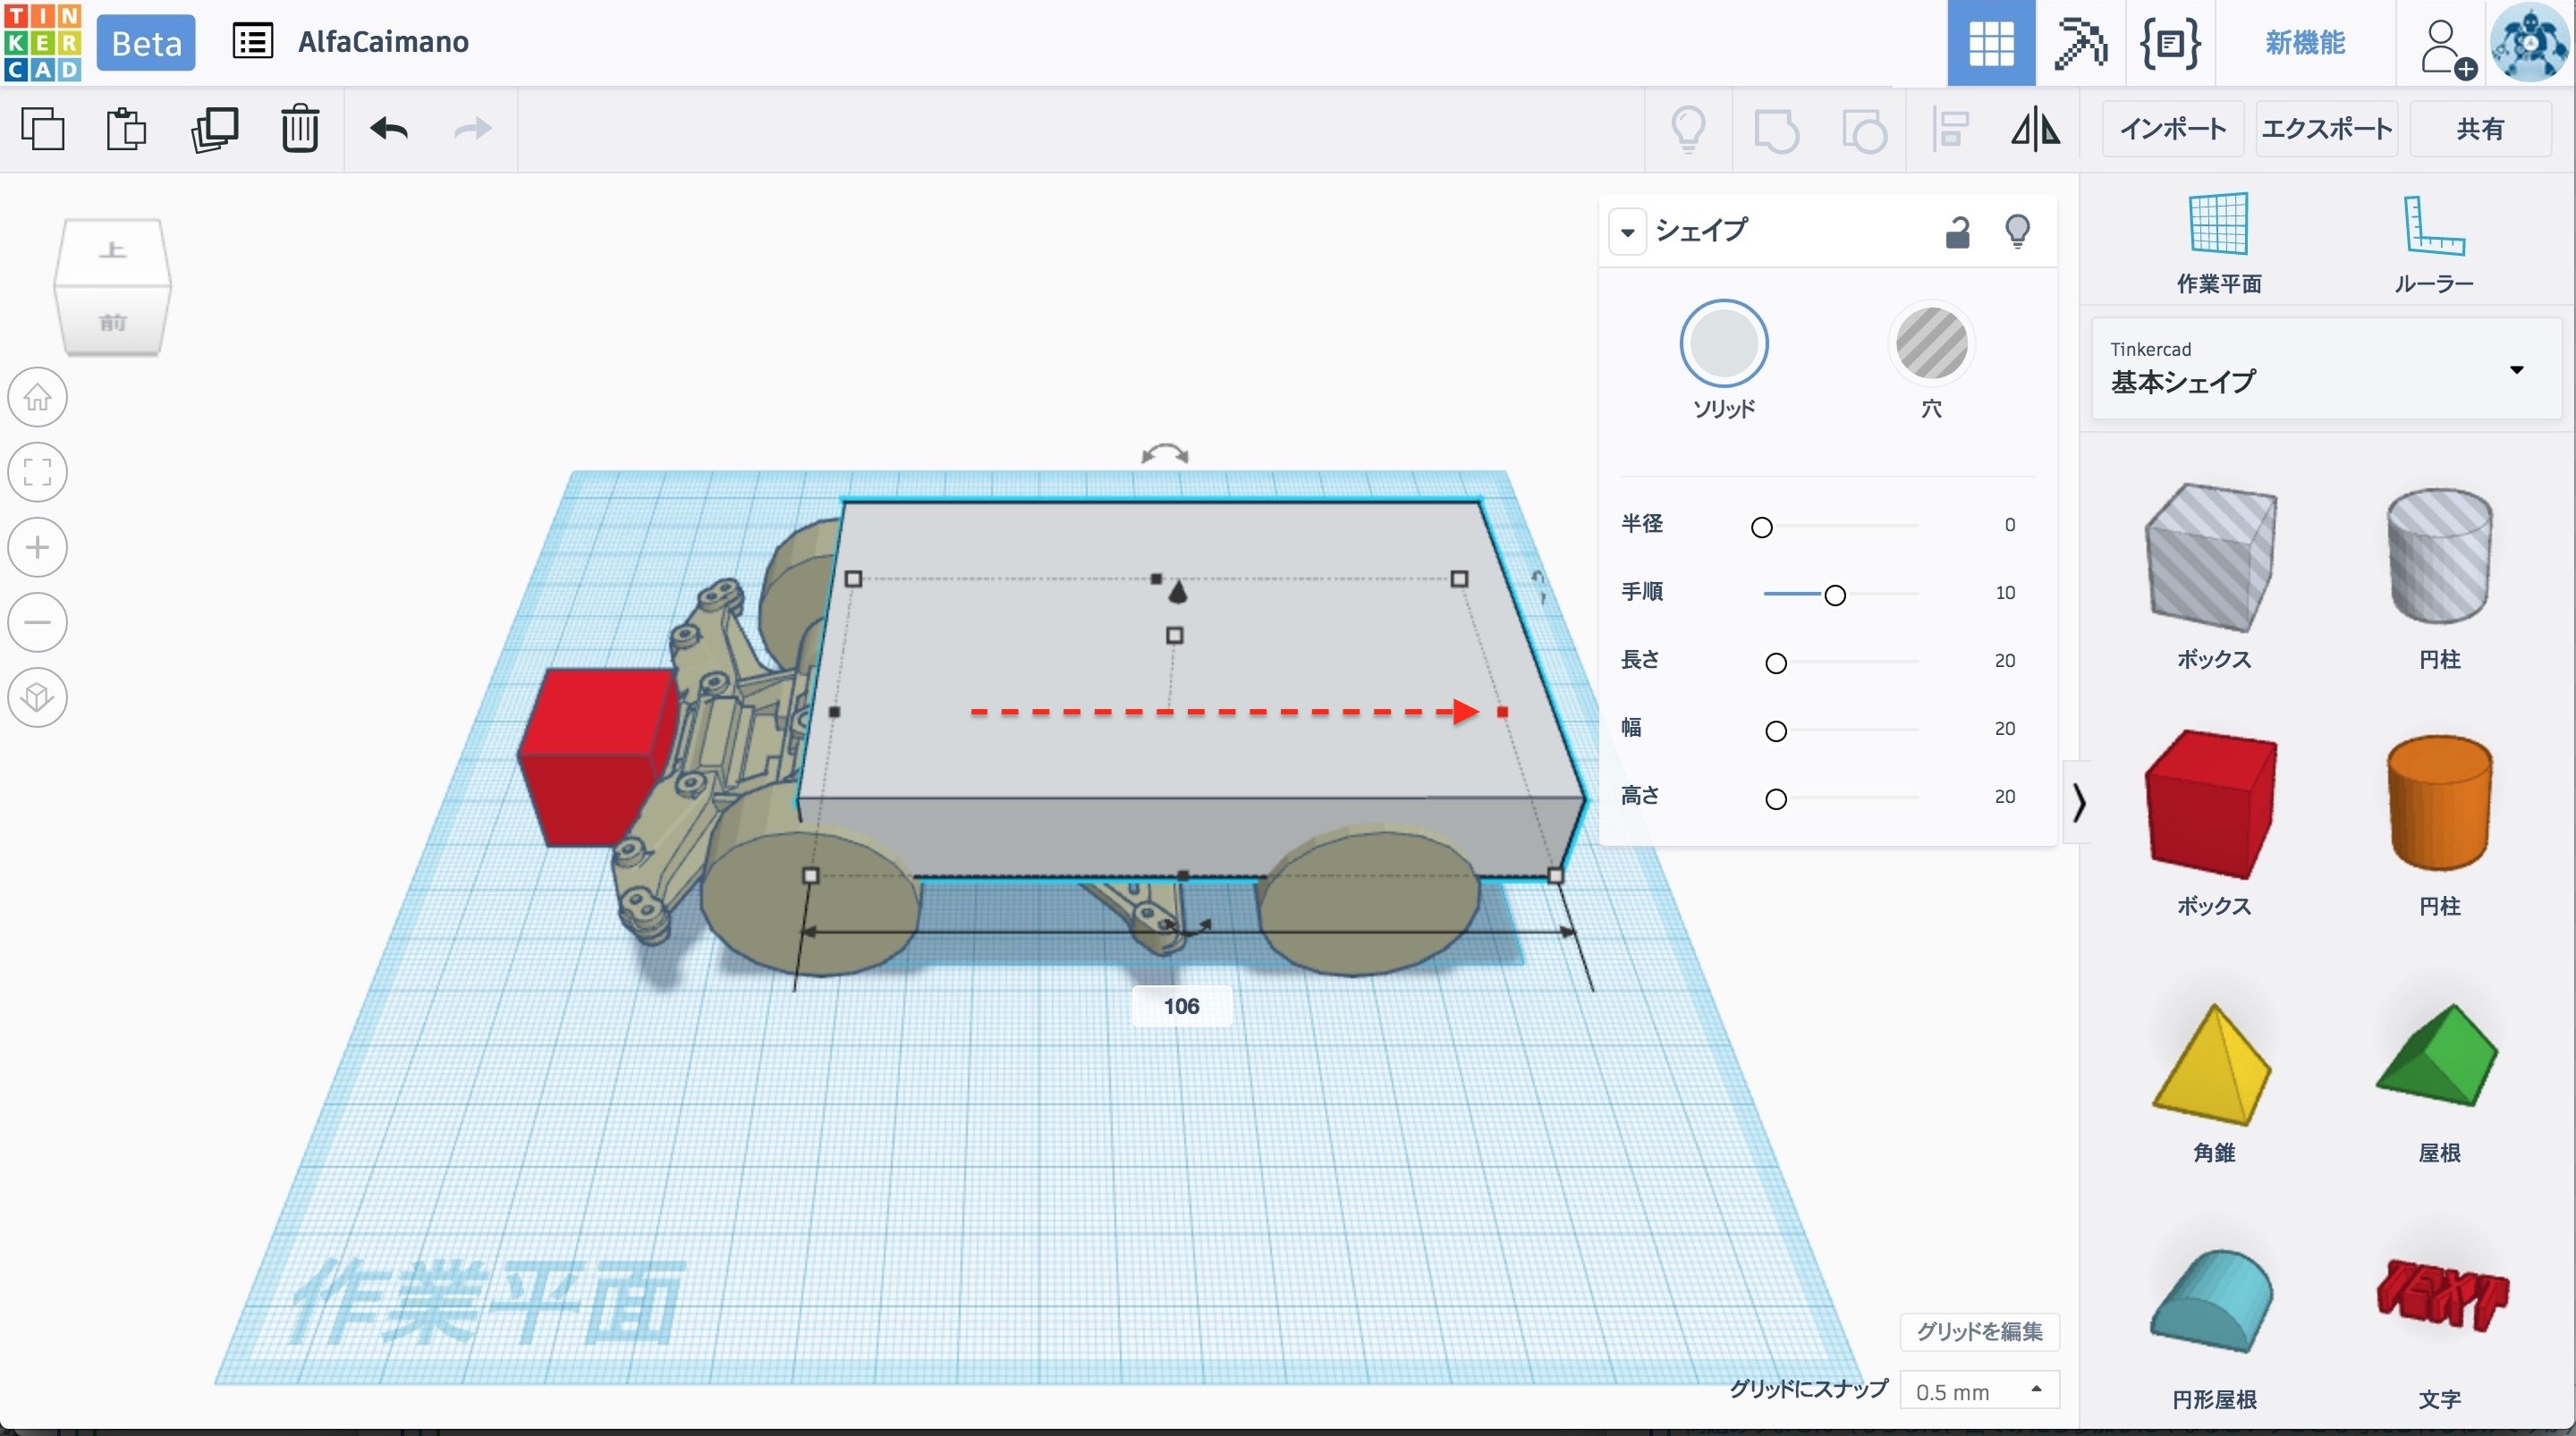Open the snap grid 0.5 mm dropdown

(1978, 1390)
